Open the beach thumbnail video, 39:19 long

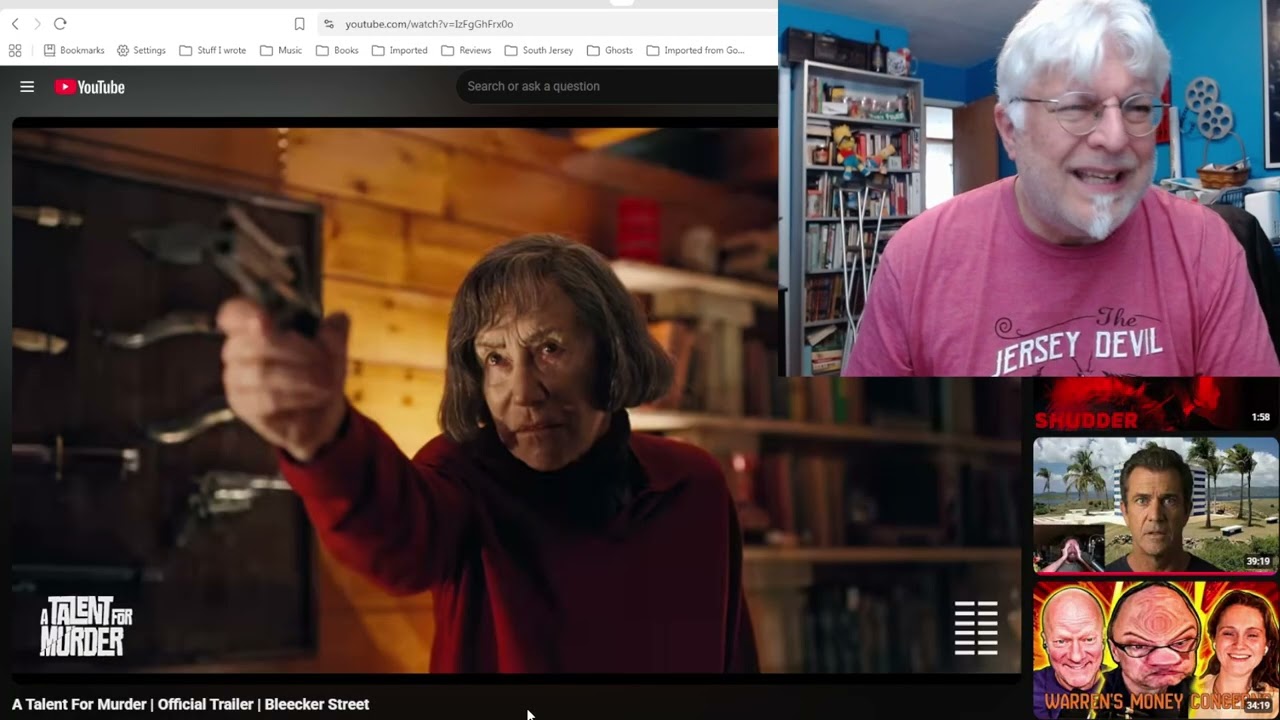tap(1156, 504)
